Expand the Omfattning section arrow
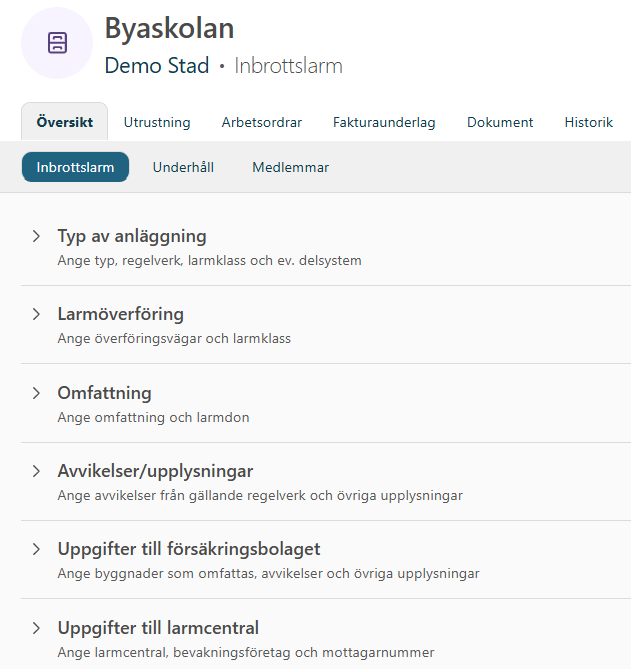This screenshot has width=631, height=669. coord(36,393)
